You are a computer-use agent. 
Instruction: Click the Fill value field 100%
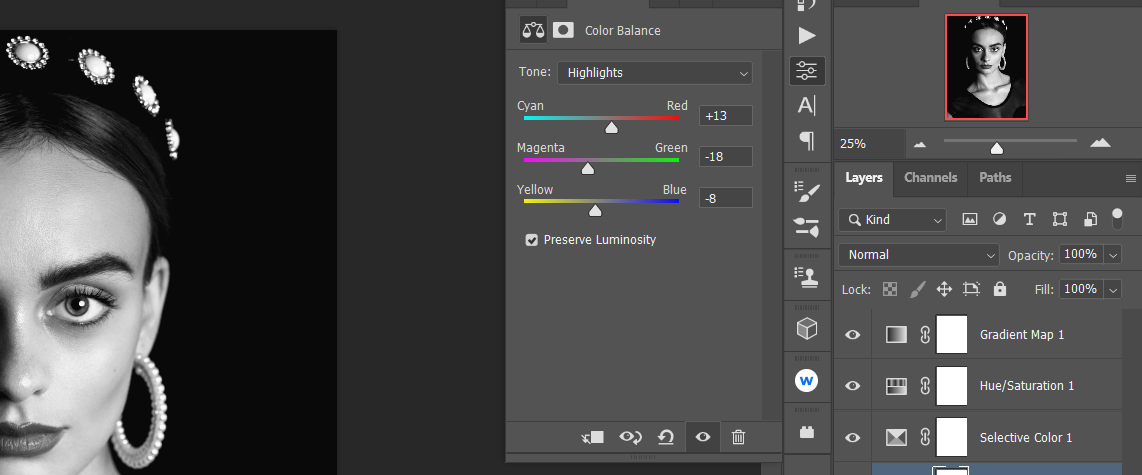click(1081, 289)
